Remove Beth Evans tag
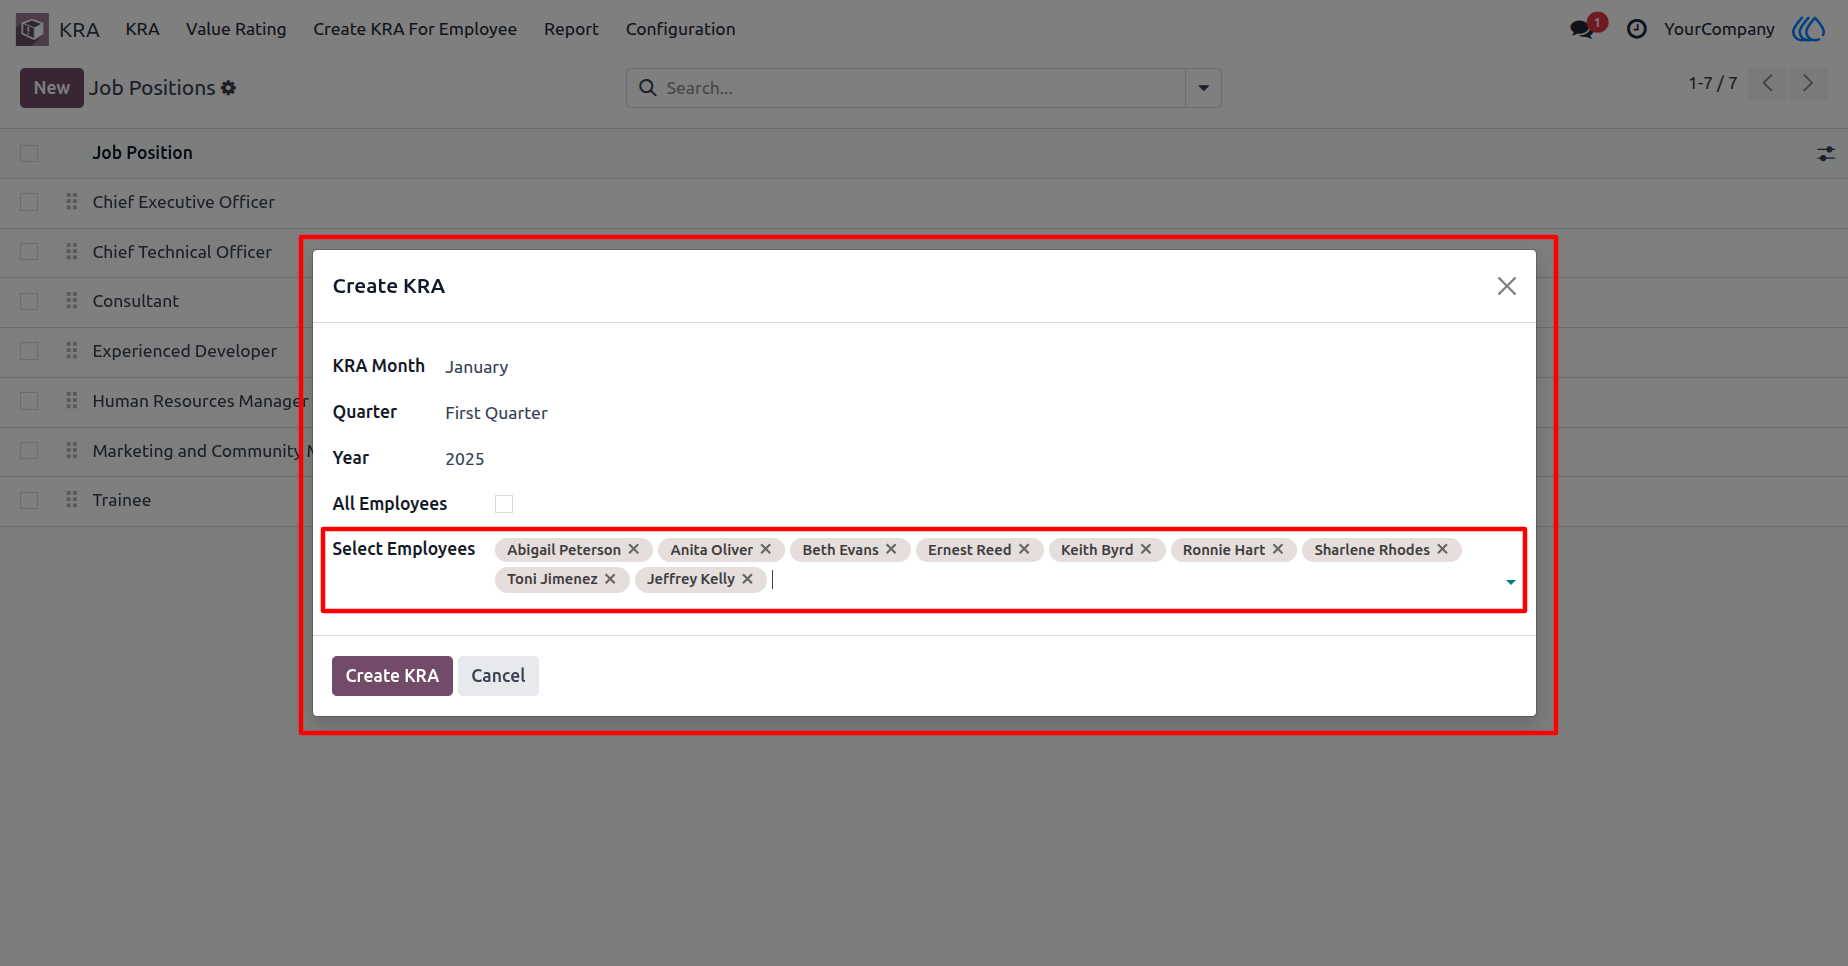1848x966 pixels. point(891,549)
